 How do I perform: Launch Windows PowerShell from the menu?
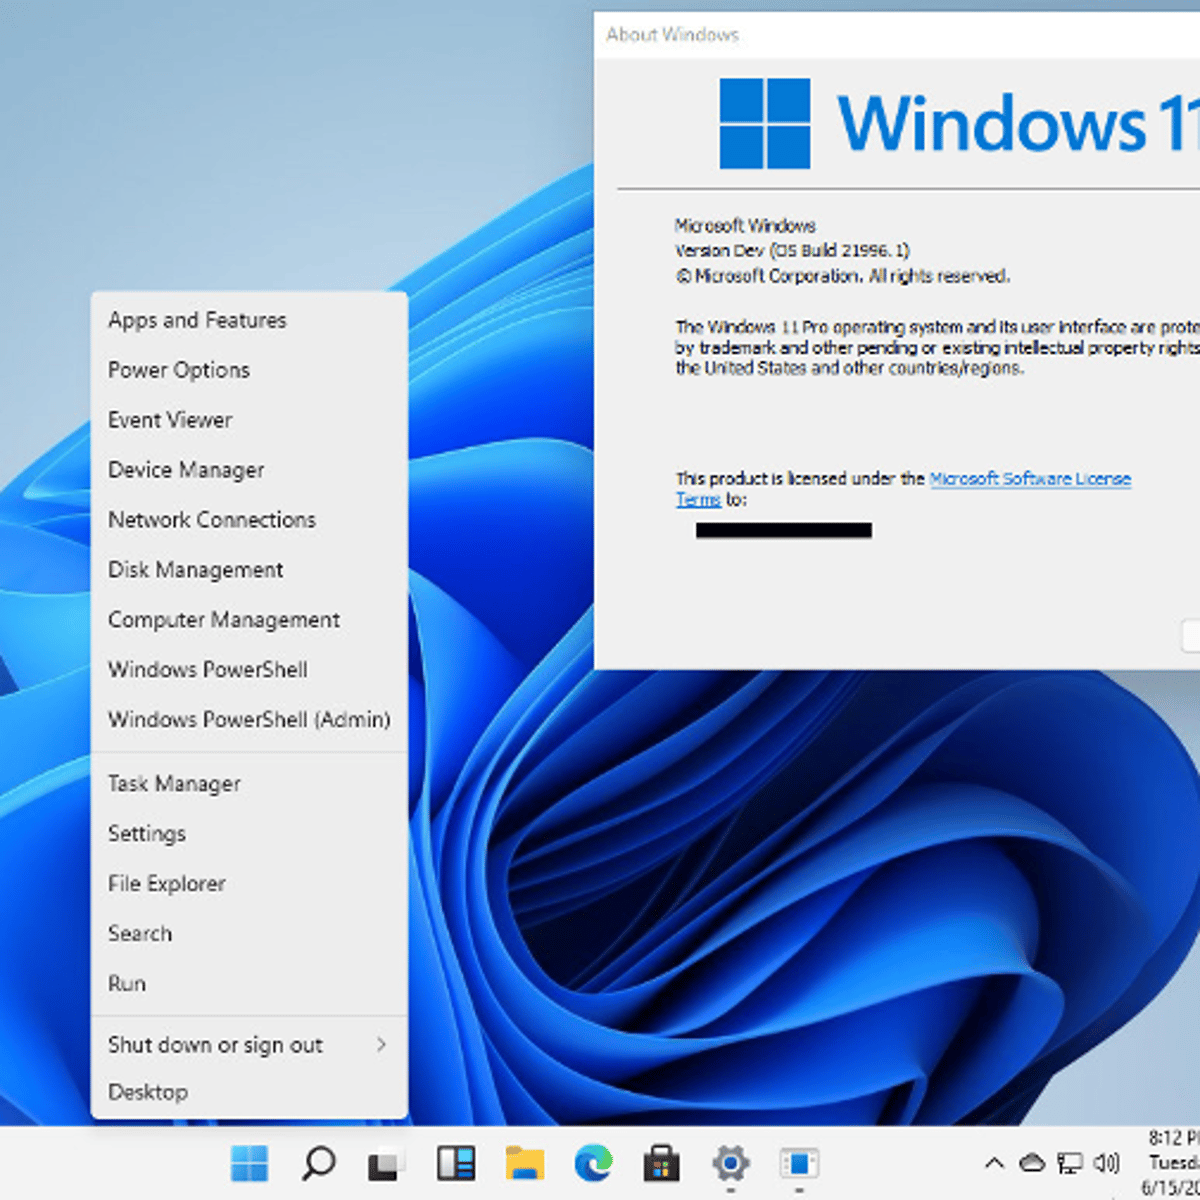[249, 670]
